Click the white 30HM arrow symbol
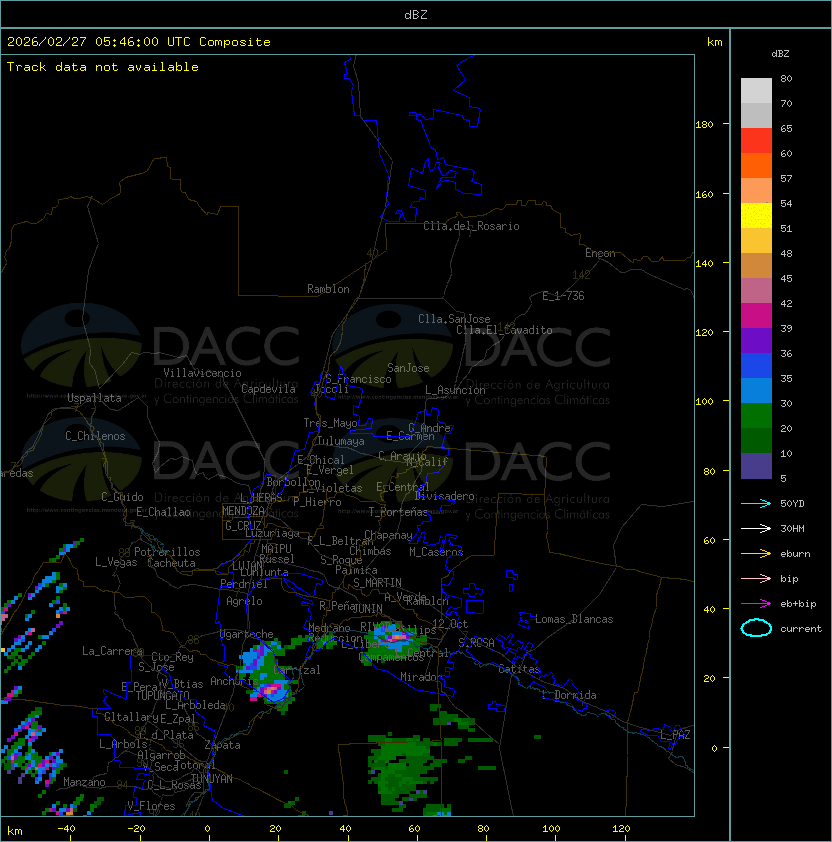832x842 pixels. (756, 529)
